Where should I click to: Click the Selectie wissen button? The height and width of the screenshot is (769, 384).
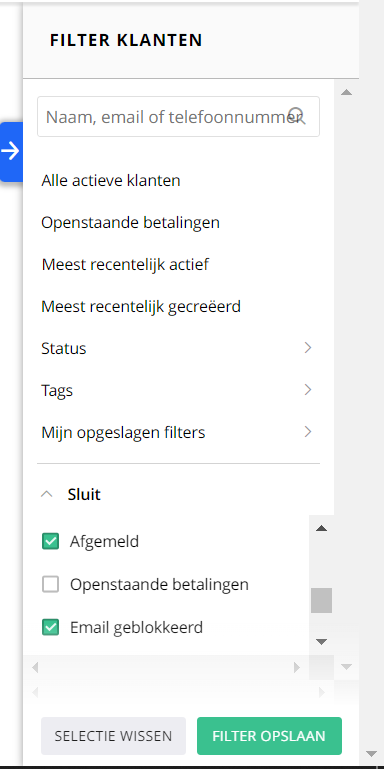[113, 736]
